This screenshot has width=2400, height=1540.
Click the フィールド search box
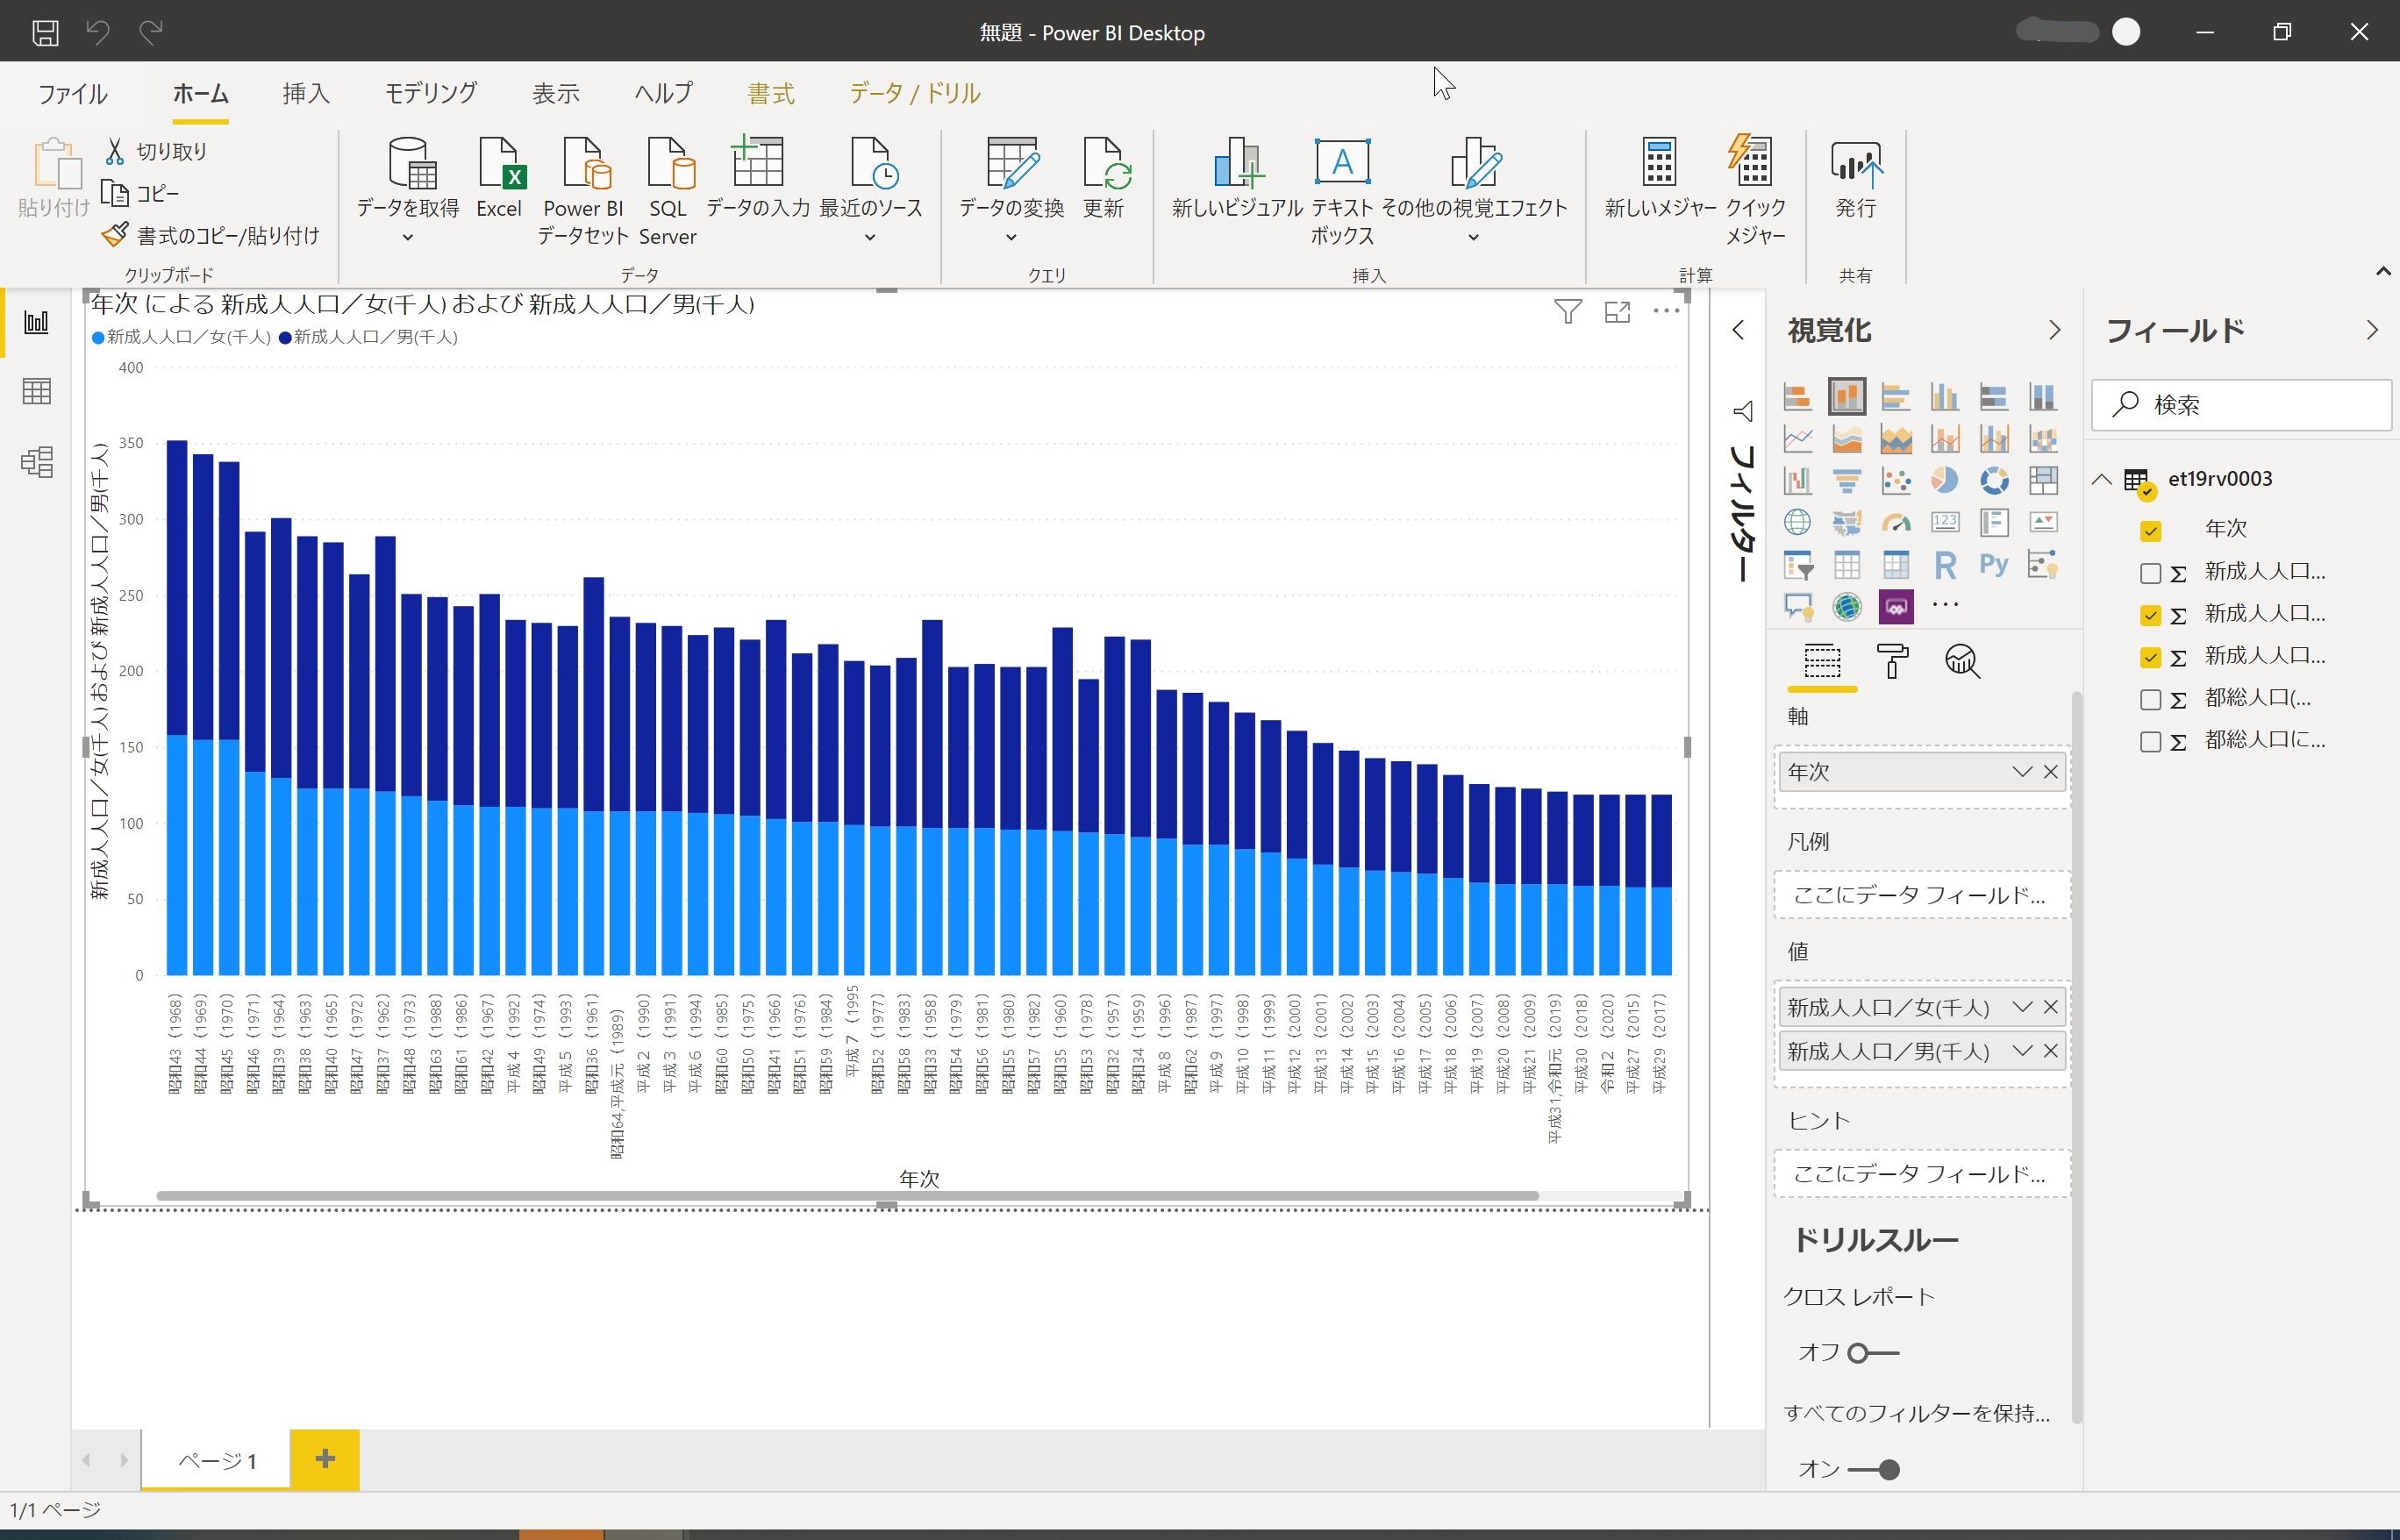click(x=2241, y=405)
